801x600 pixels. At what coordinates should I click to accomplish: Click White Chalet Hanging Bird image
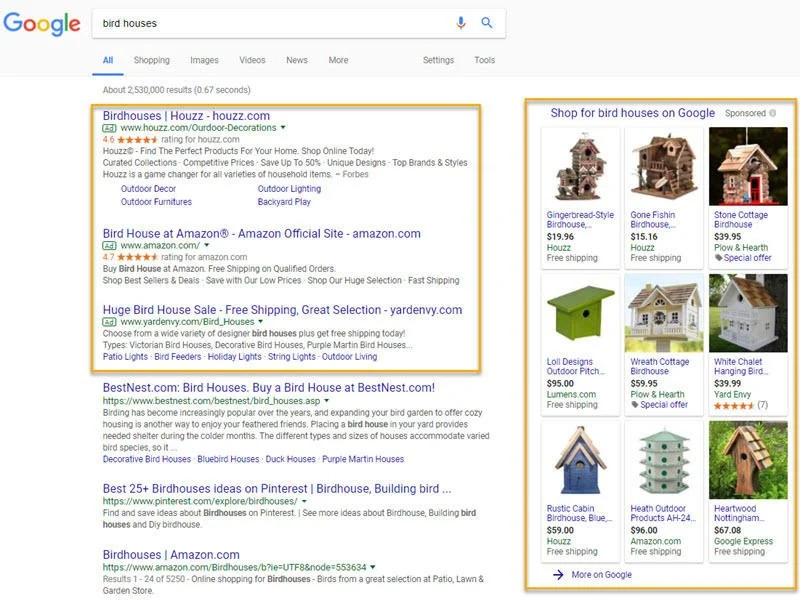tap(748, 313)
